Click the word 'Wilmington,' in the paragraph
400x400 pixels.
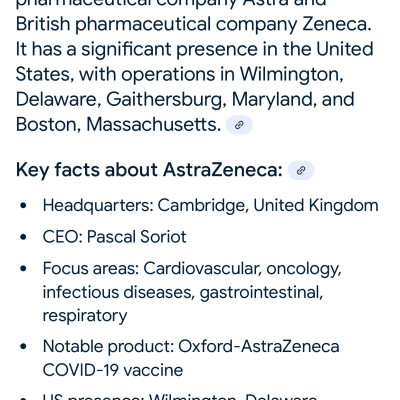point(292,74)
